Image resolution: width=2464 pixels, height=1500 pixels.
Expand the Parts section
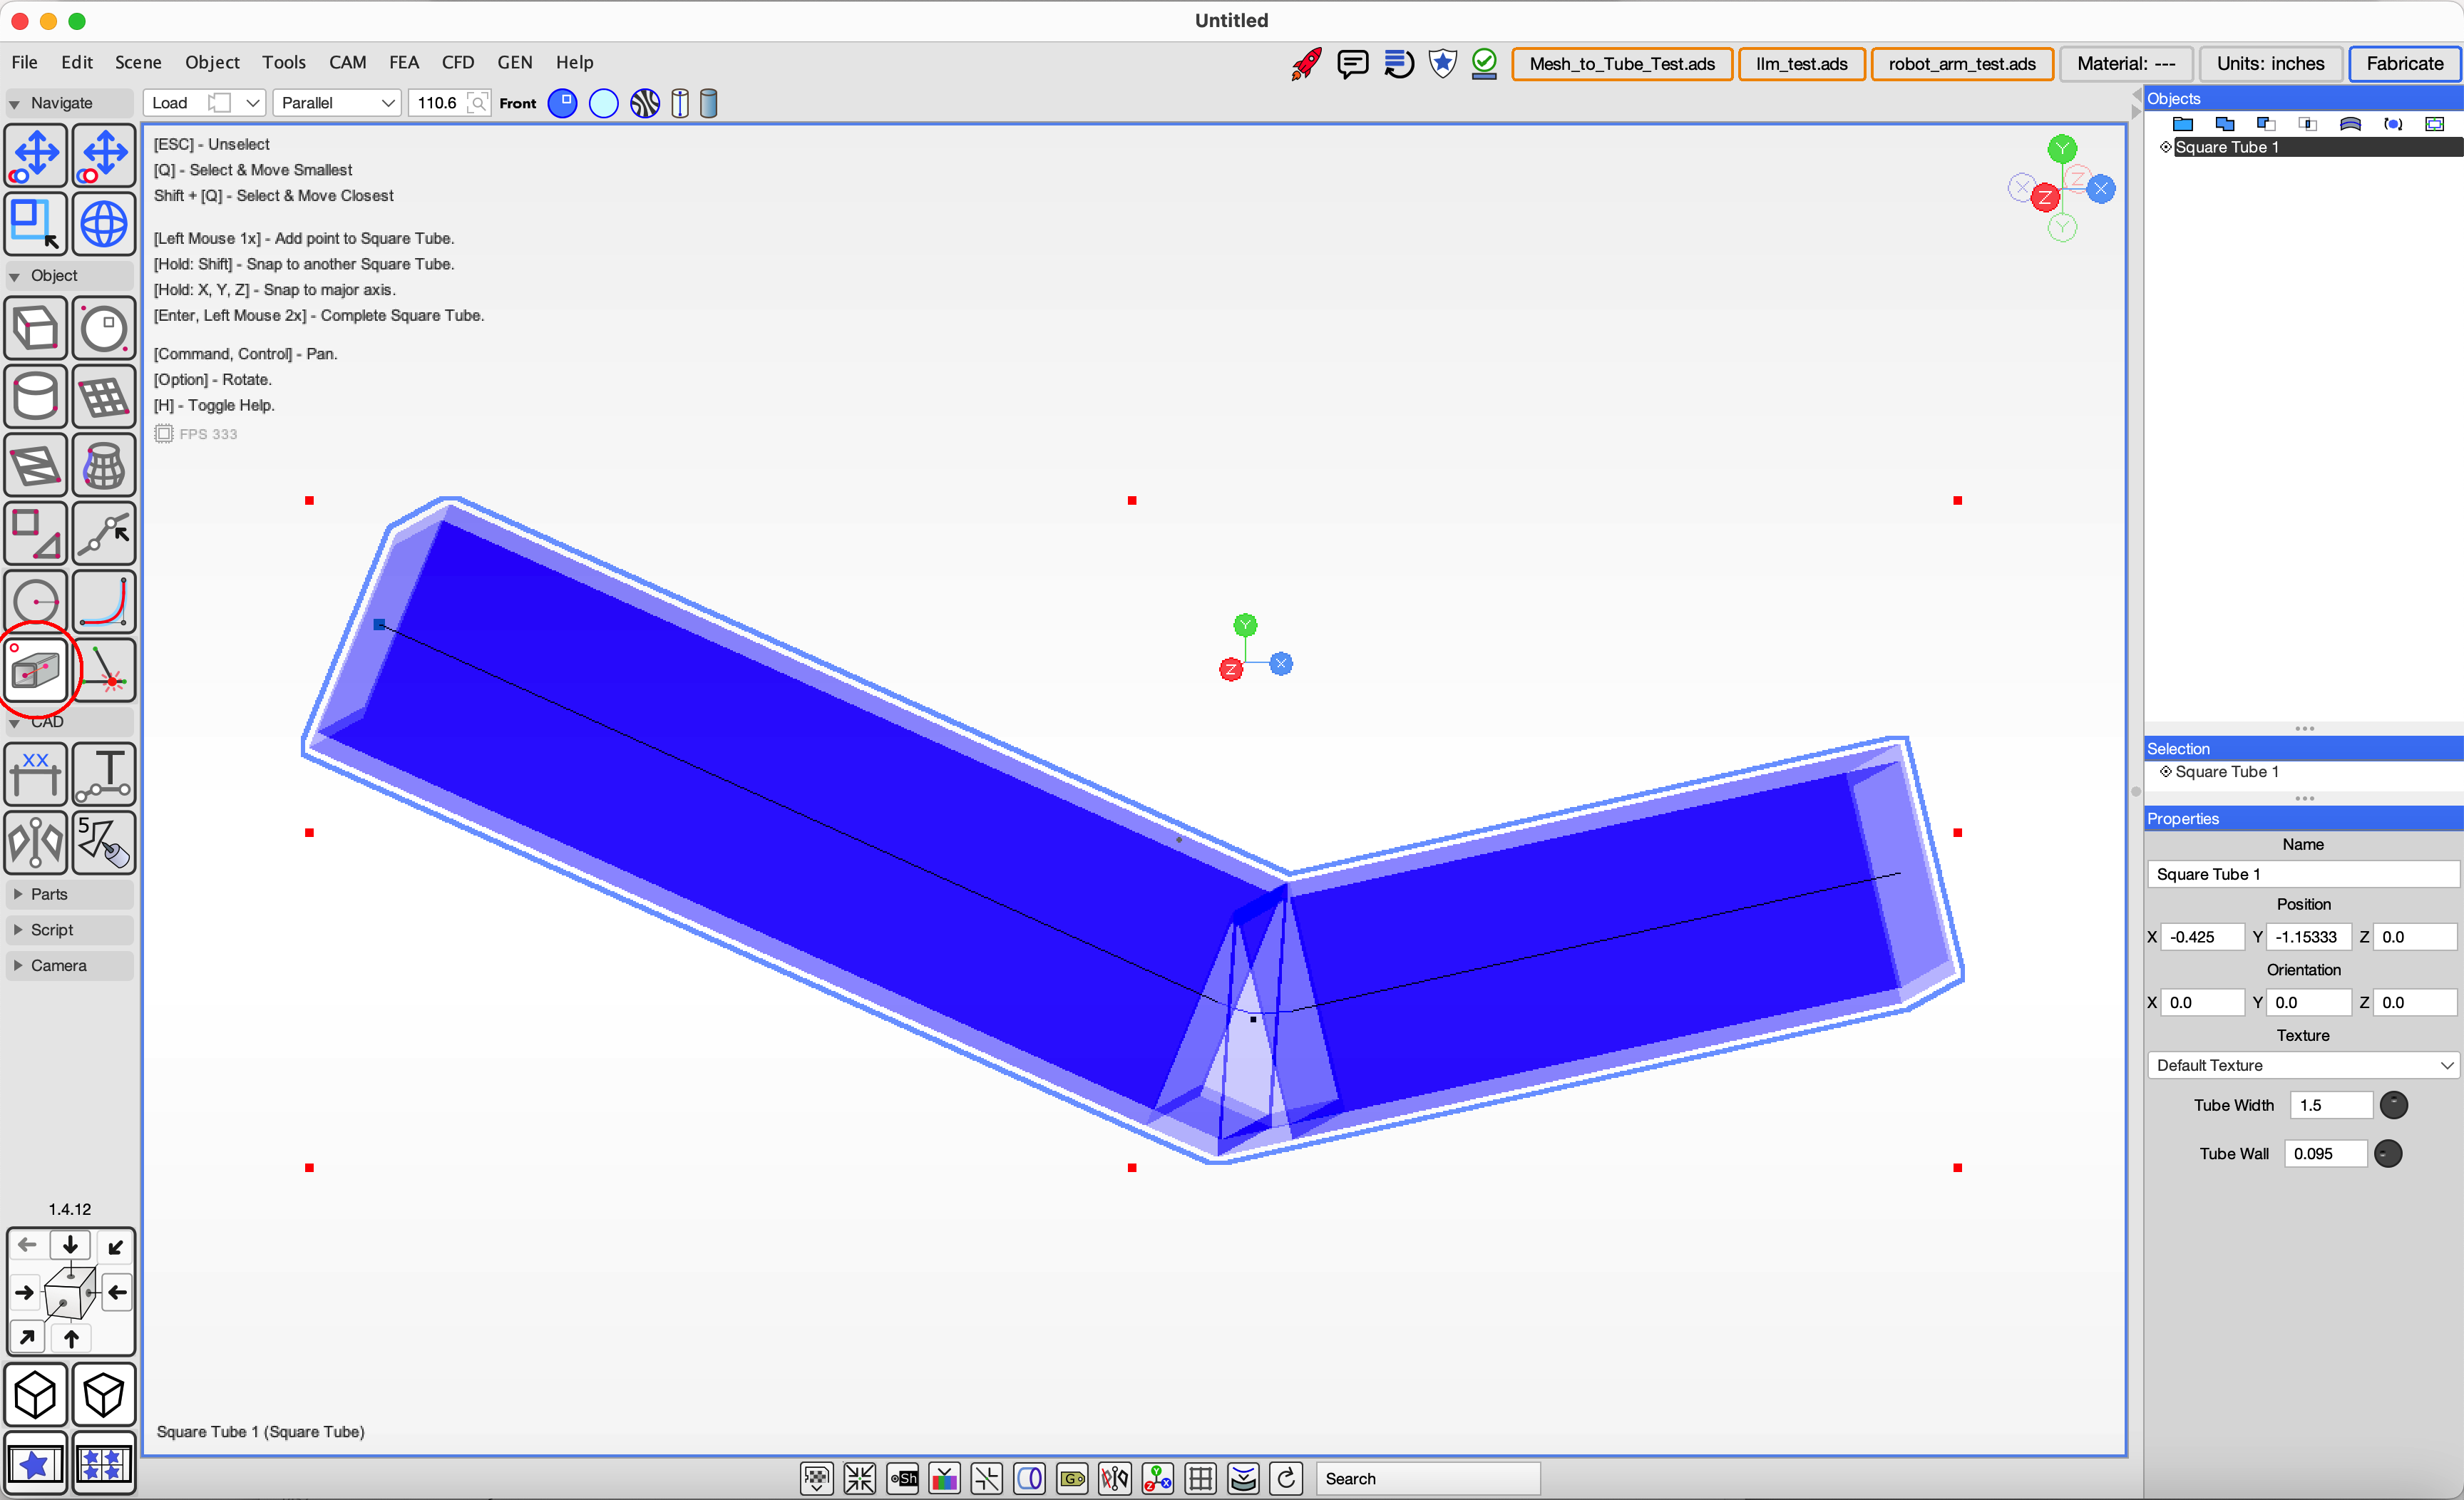click(x=49, y=894)
